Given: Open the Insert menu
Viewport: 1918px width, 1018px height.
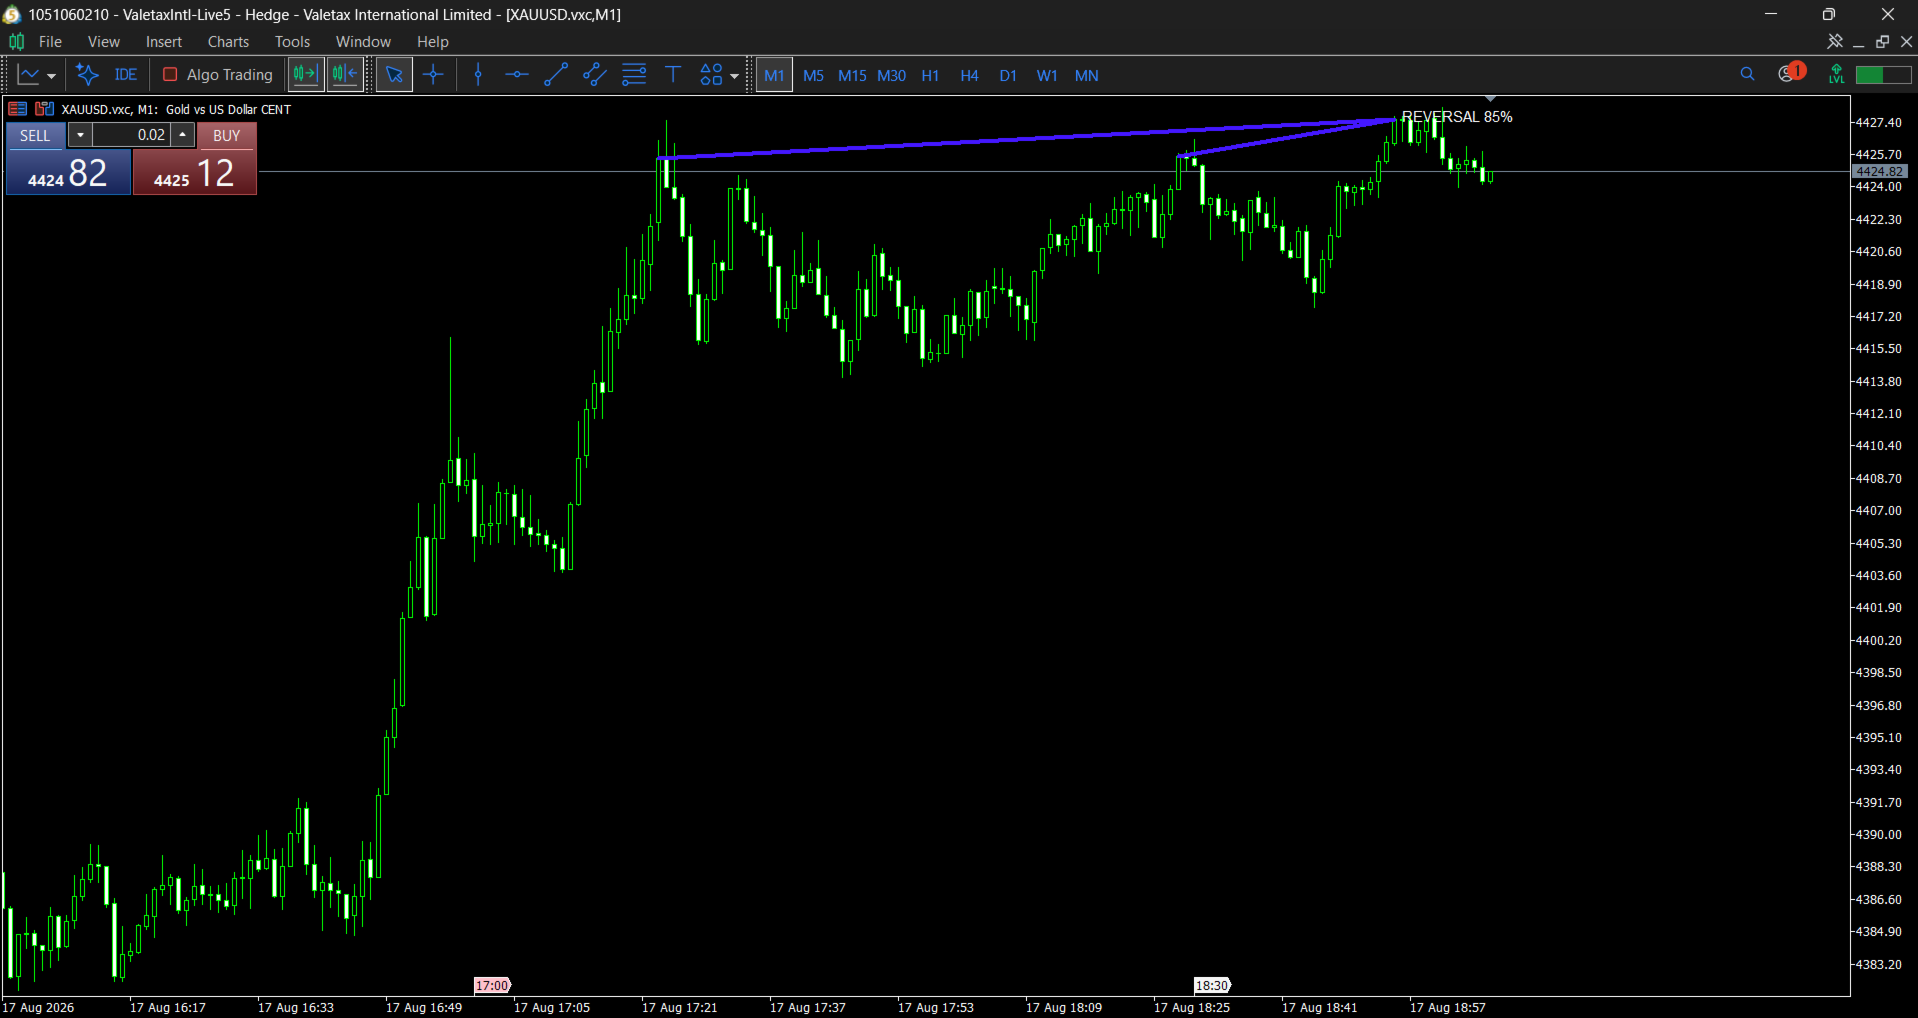Looking at the screenshot, I should (163, 42).
